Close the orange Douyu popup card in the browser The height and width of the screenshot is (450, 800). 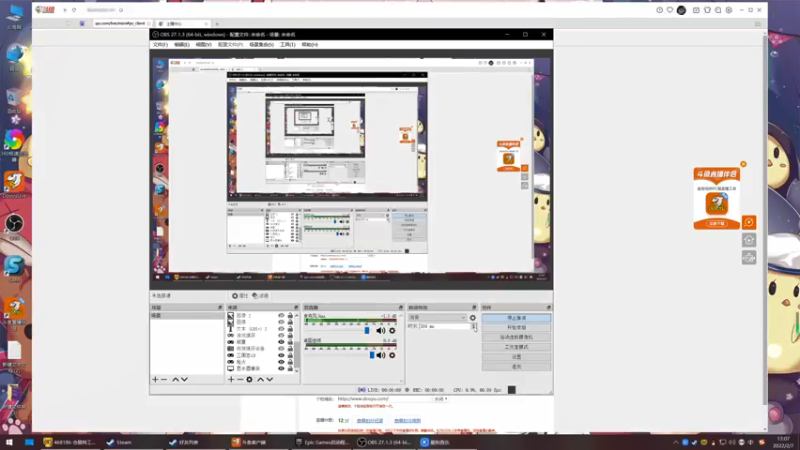(x=743, y=164)
